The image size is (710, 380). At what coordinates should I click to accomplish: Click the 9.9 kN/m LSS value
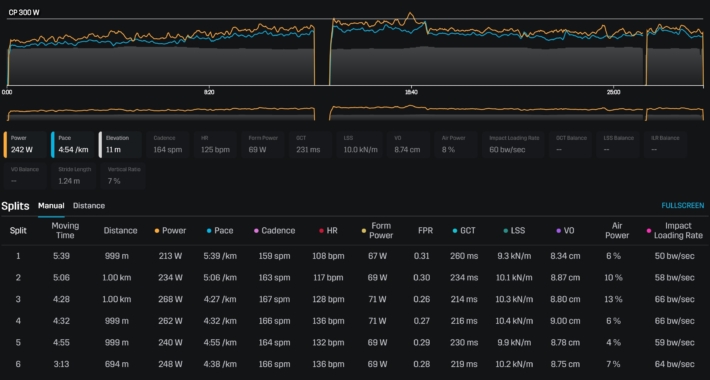click(513, 342)
